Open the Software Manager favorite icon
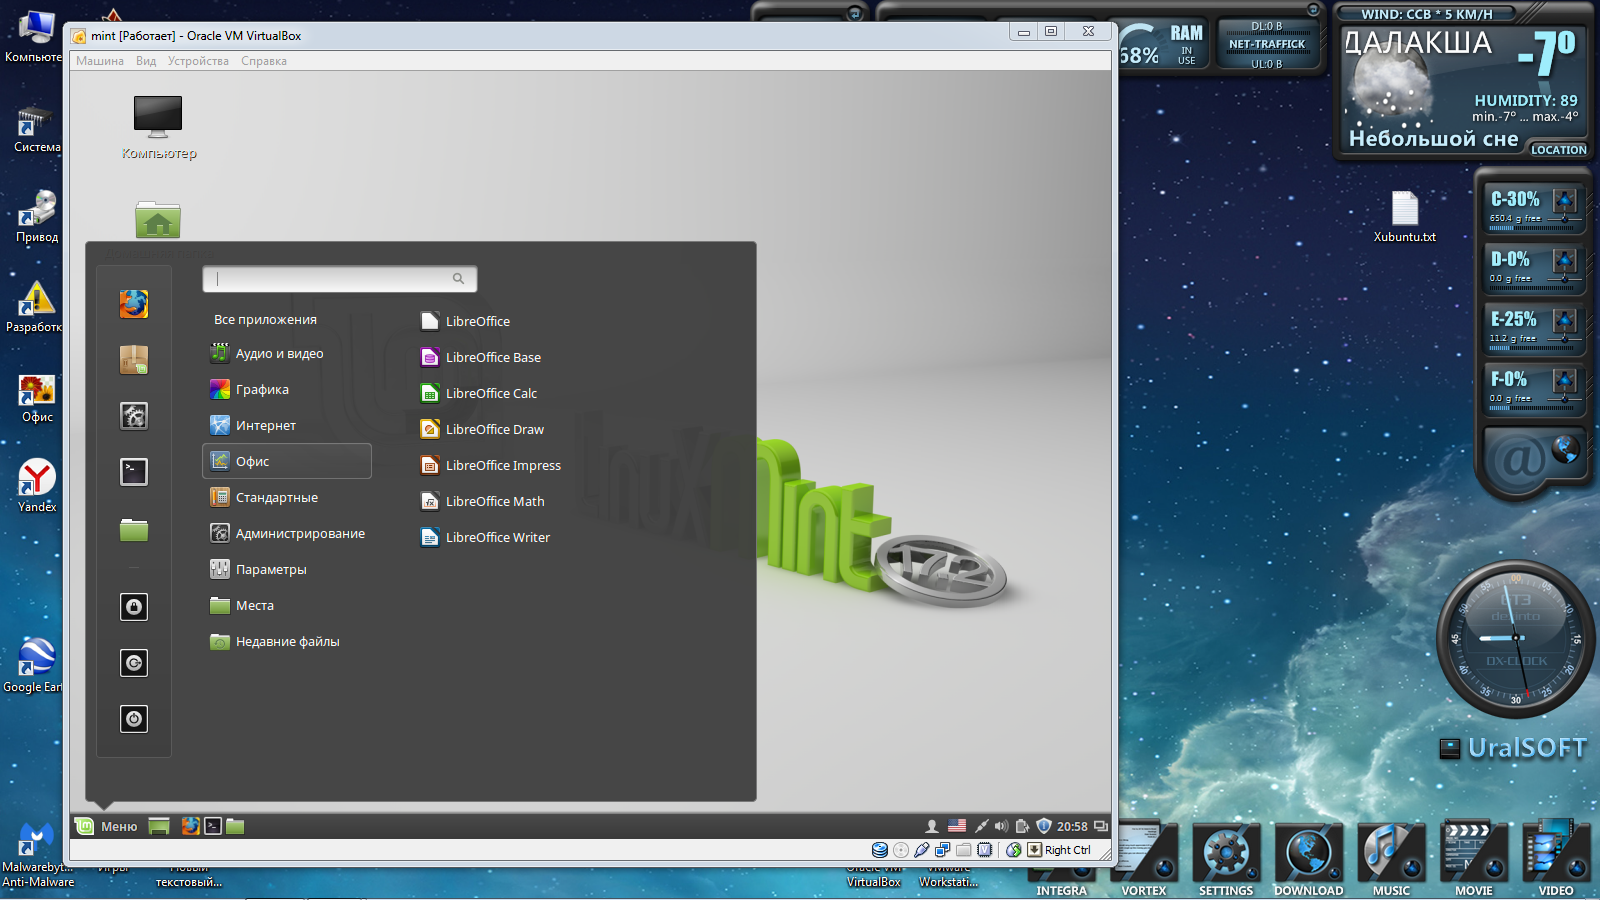Image resolution: width=1600 pixels, height=900 pixels. pyautogui.click(x=134, y=360)
